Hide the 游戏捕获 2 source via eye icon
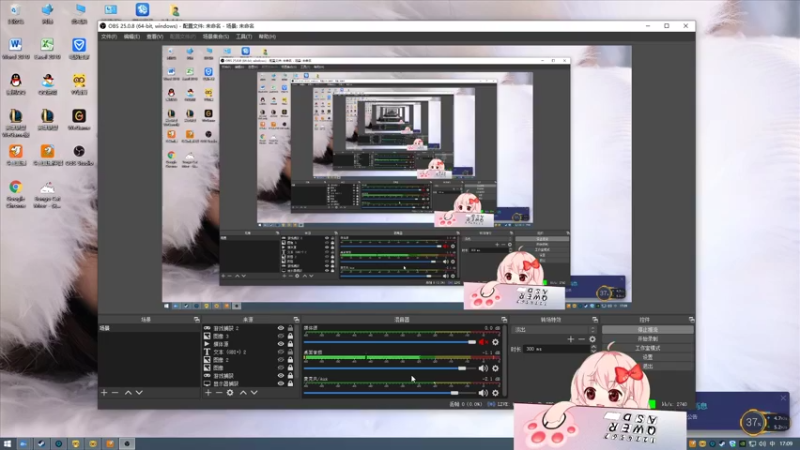800x450 pixels. 281,329
